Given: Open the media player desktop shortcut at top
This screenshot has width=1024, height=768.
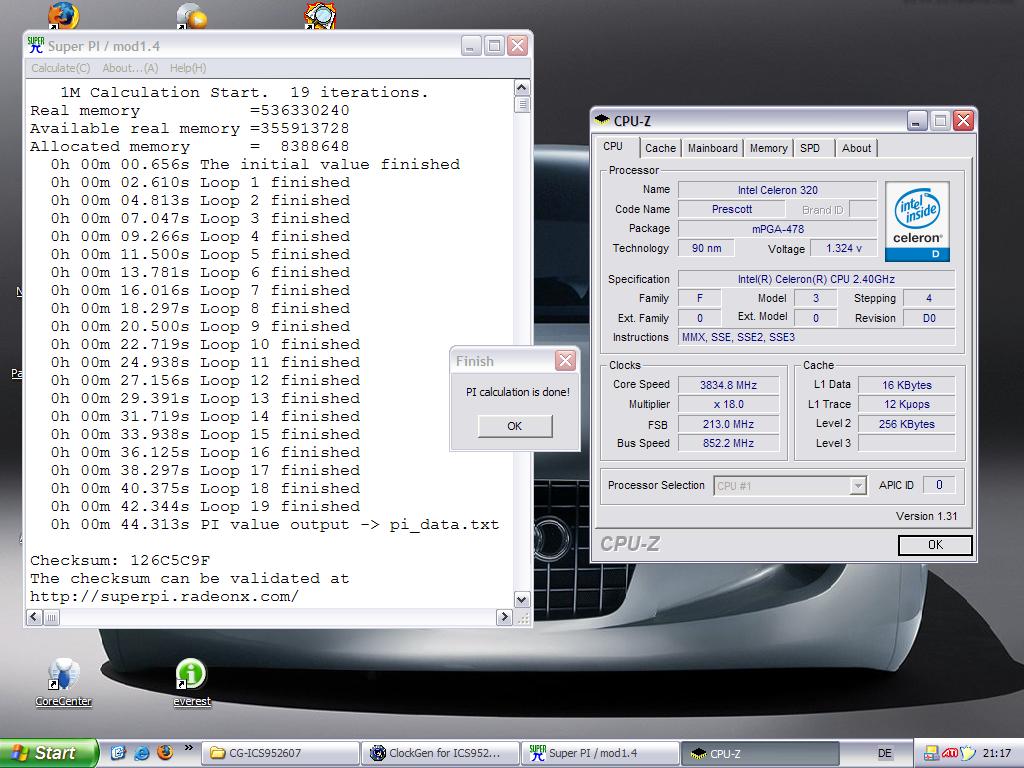Looking at the screenshot, I should (x=192, y=15).
